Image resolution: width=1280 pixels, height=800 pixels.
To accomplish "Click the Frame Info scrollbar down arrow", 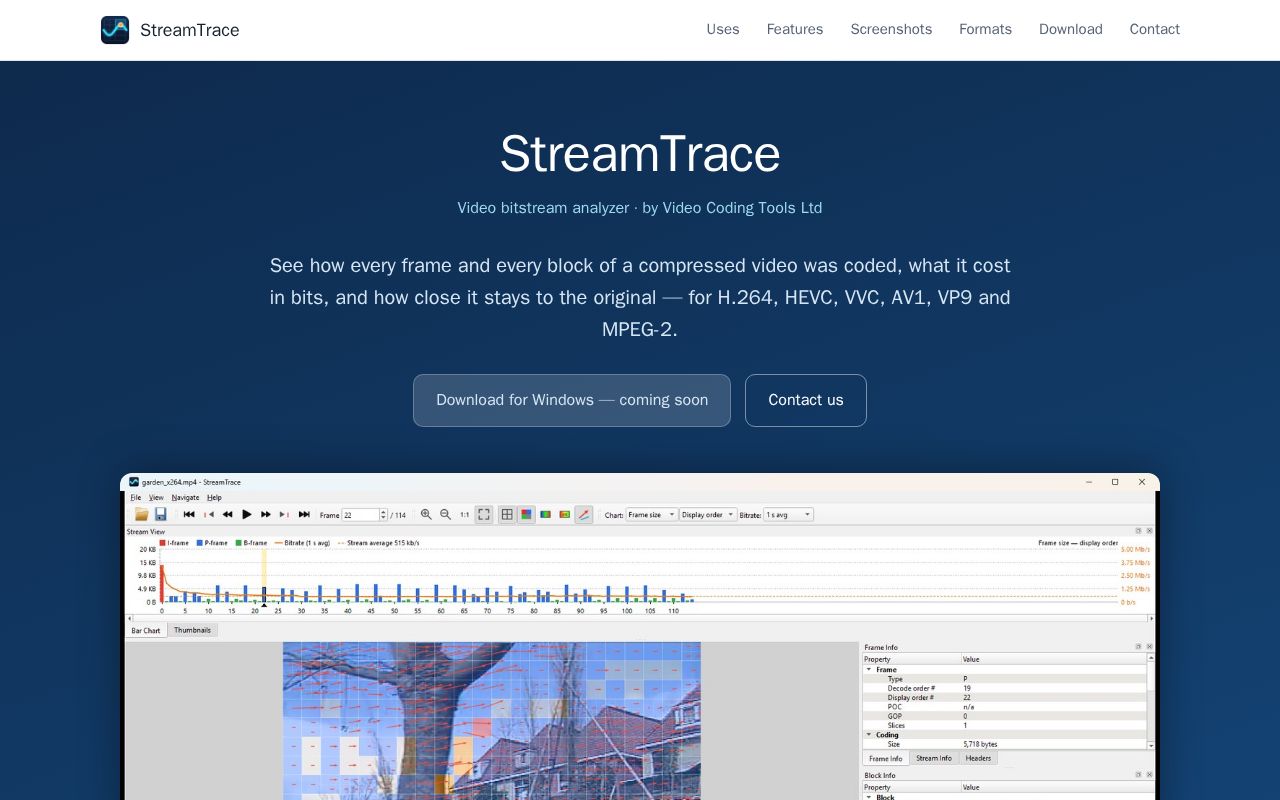I will click(x=1151, y=745).
